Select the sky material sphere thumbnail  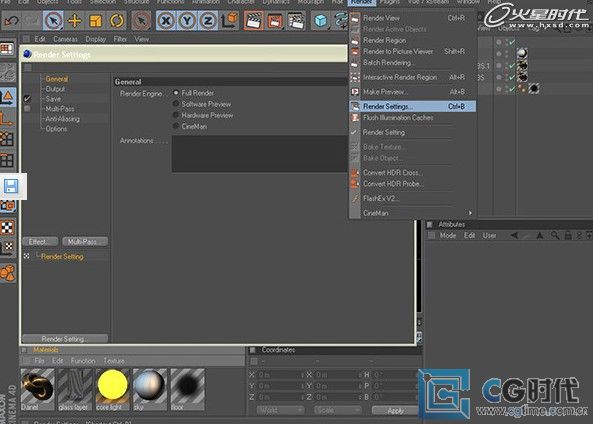[150, 389]
